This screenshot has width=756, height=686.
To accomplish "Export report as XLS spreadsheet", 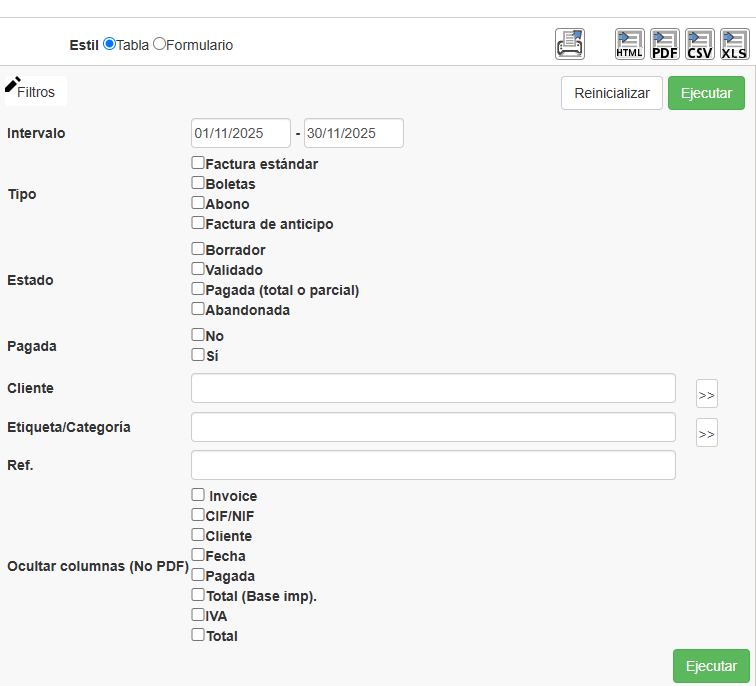I will (735, 44).
